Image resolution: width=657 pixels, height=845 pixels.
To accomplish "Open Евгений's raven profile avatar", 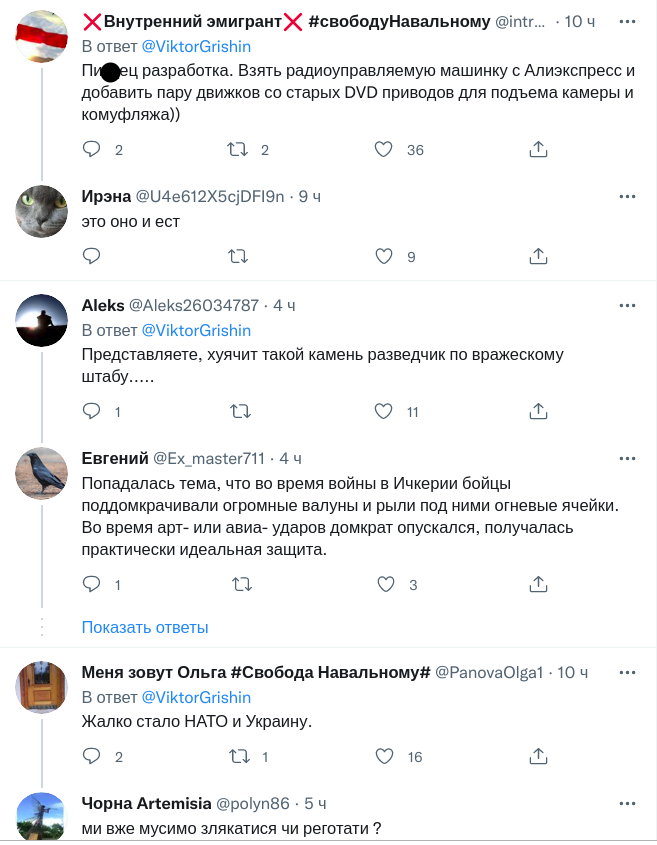I will 42,473.
